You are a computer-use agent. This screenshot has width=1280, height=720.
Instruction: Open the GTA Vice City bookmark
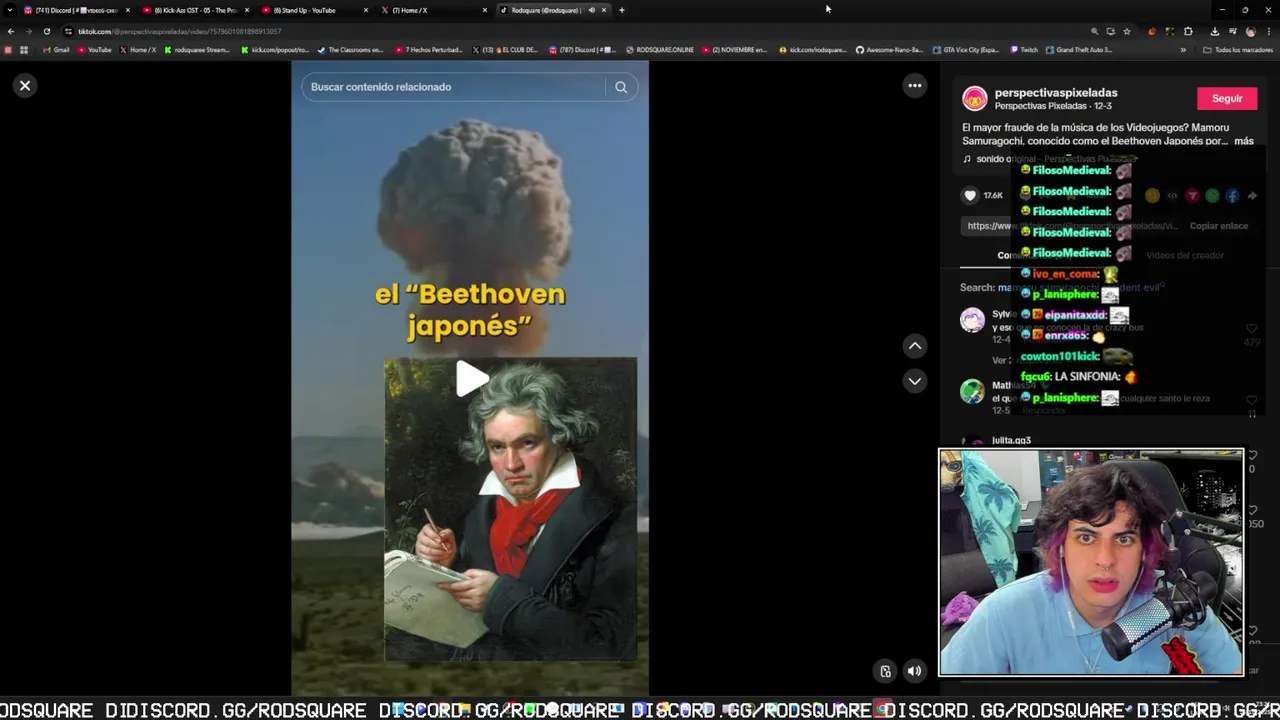(966, 49)
